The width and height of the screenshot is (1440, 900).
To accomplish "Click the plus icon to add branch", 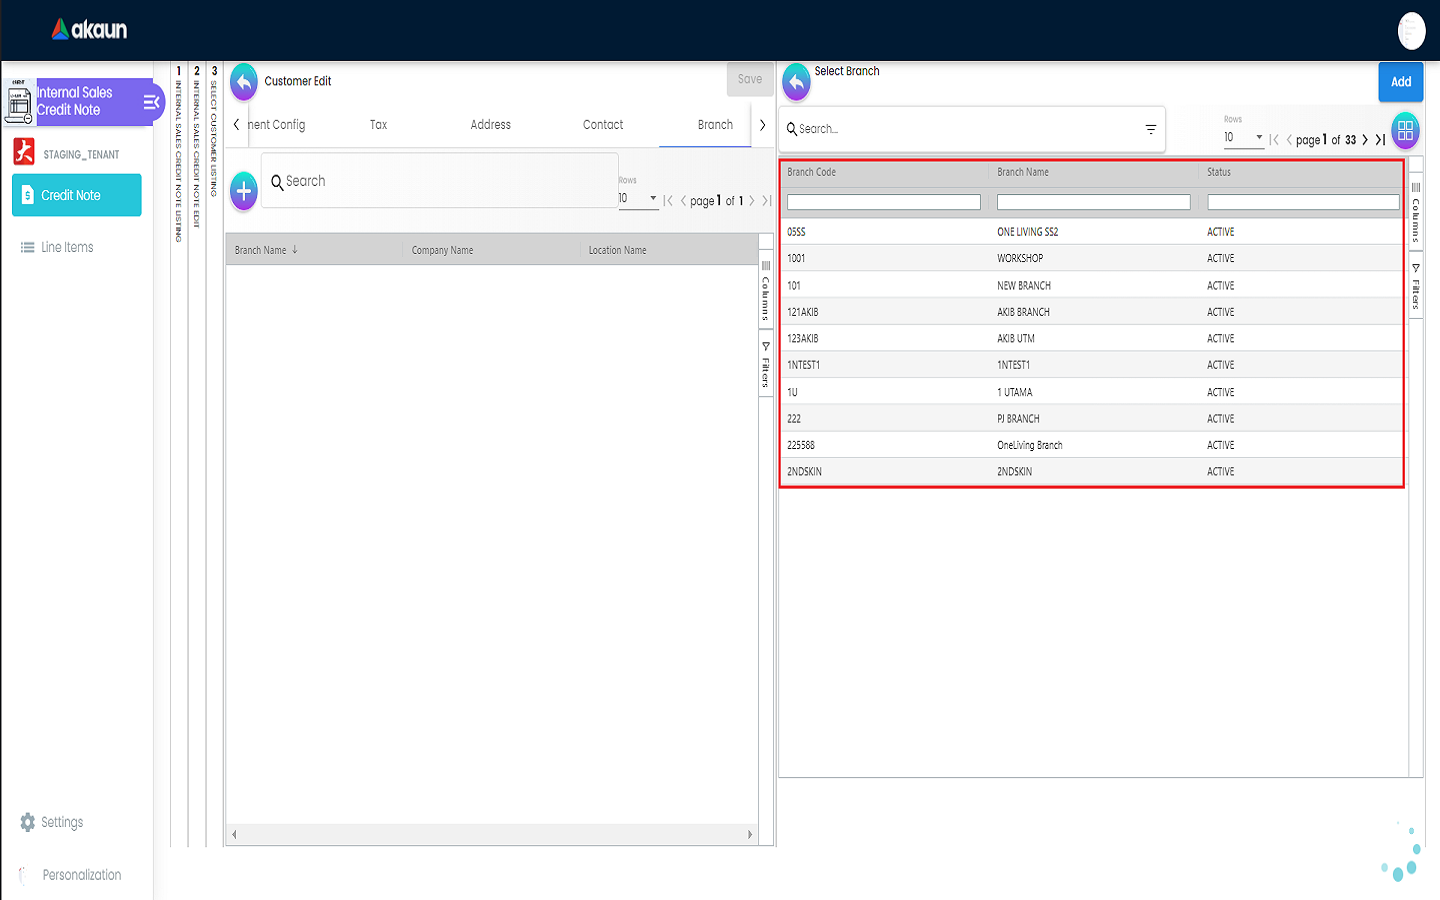I will [x=244, y=191].
